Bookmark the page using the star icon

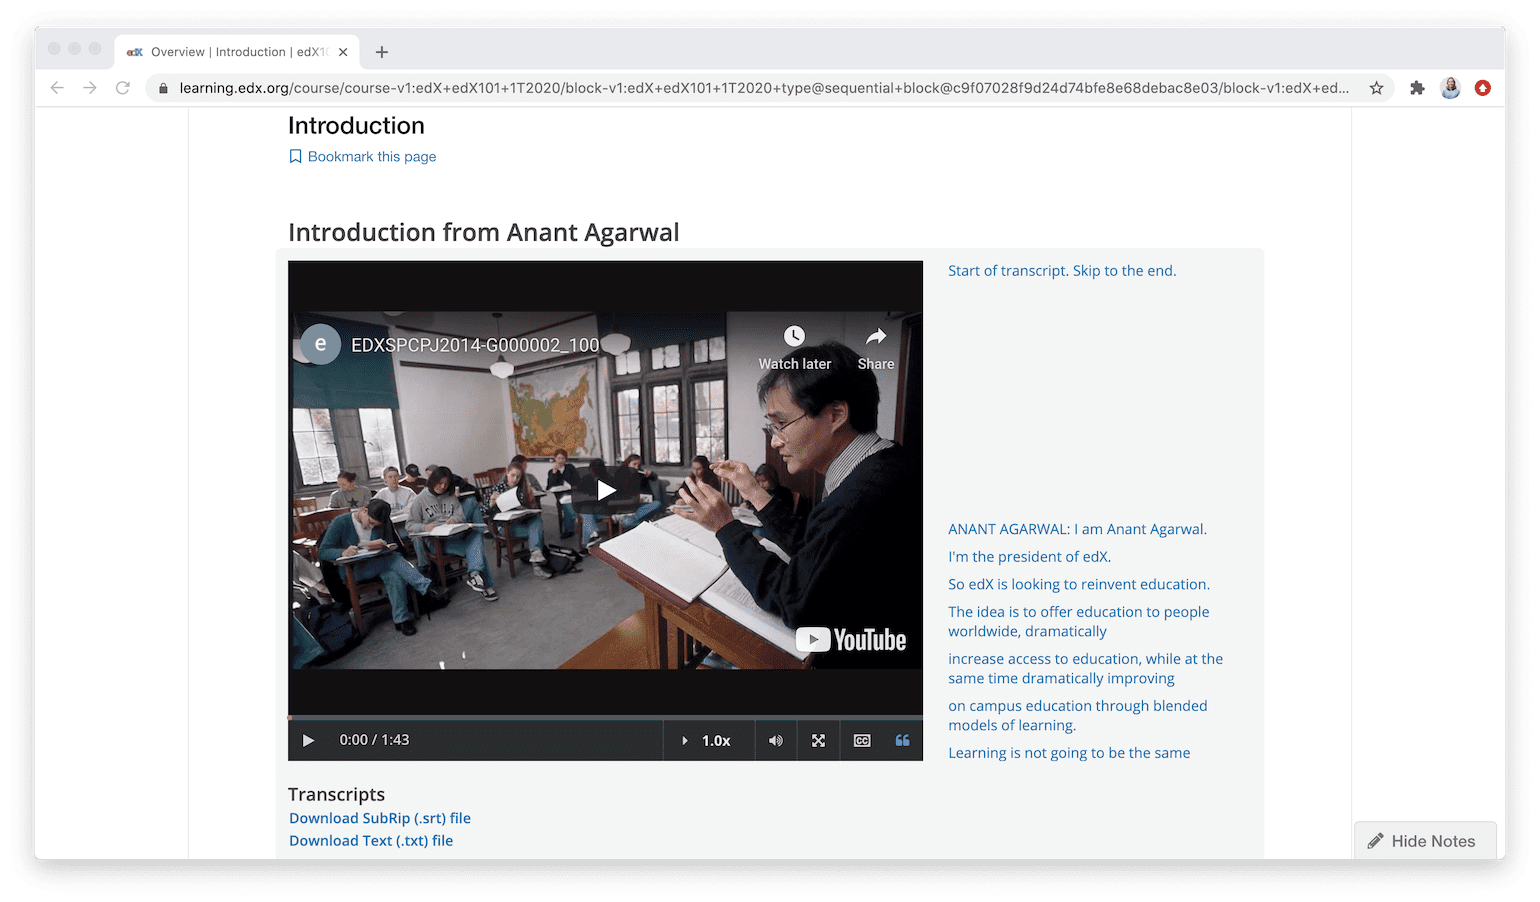click(1376, 88)
